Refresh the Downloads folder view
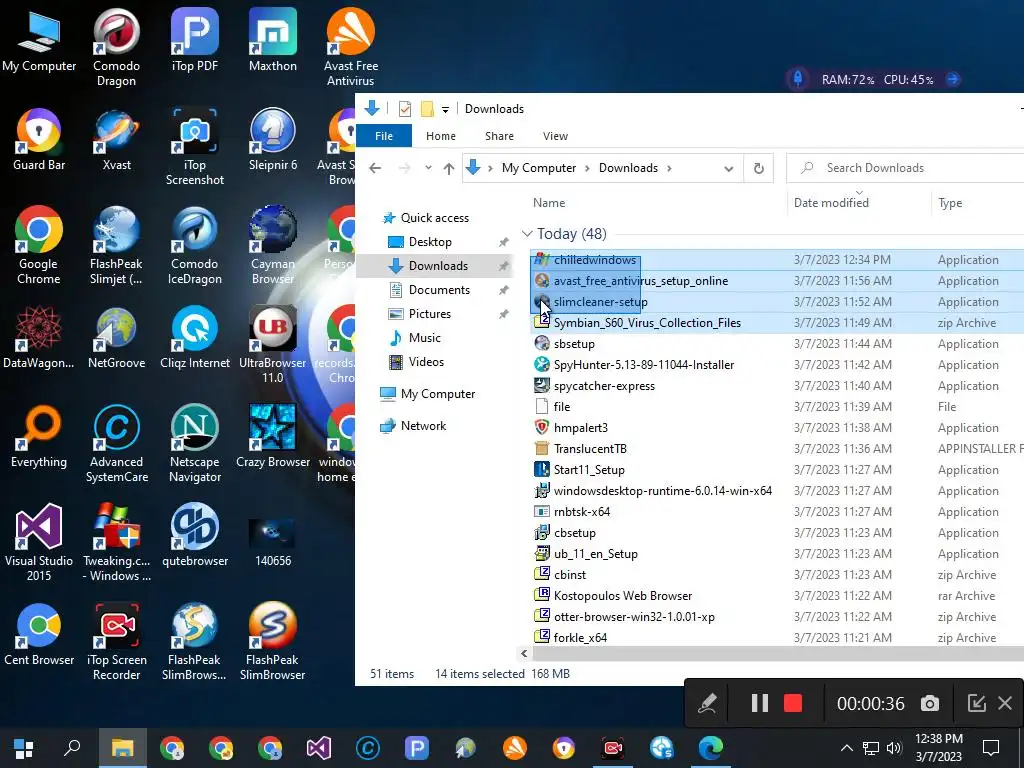The width and height of the screenshot is (1024, 768). click(x=758, y=168)
